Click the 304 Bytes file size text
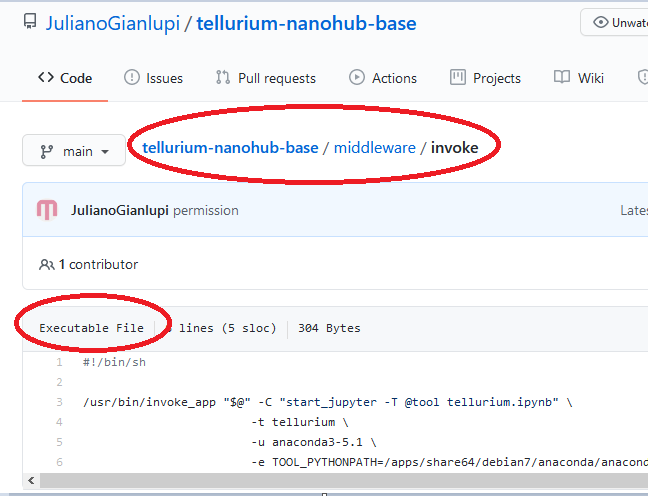 [x=329, y=328]
